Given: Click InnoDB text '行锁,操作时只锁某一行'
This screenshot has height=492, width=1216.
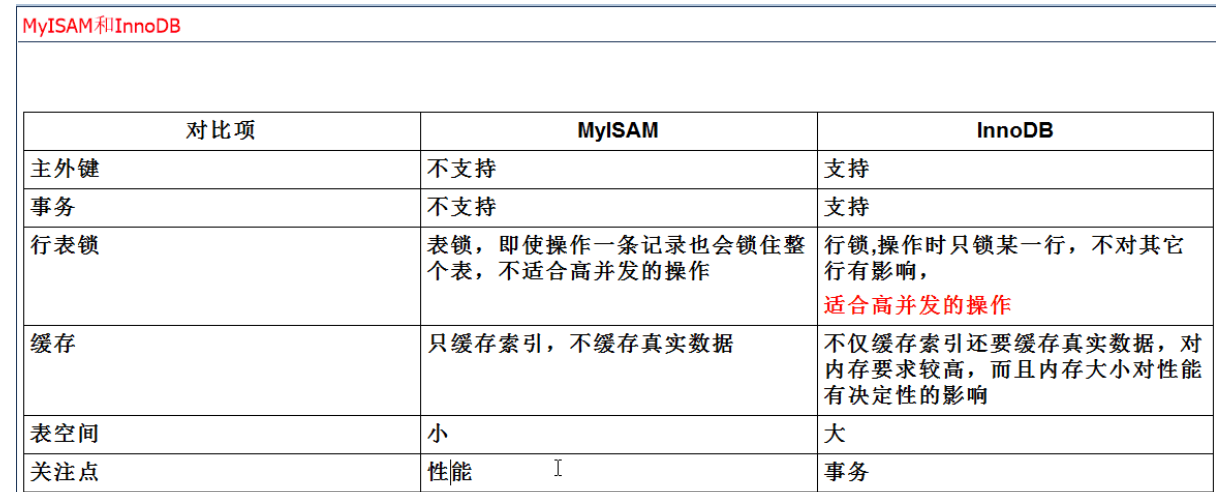Looking at the screenshot, I should (x=1004, y=258).
